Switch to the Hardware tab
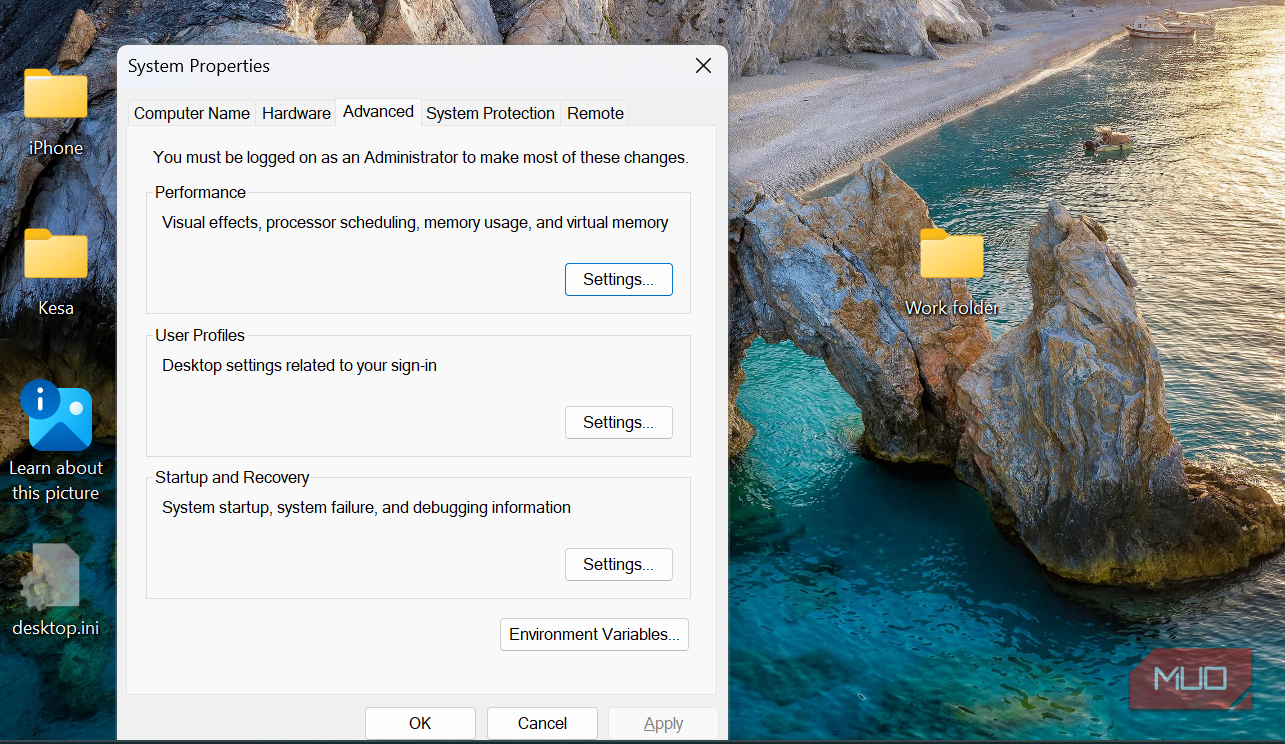 click(x=296, y=113)
